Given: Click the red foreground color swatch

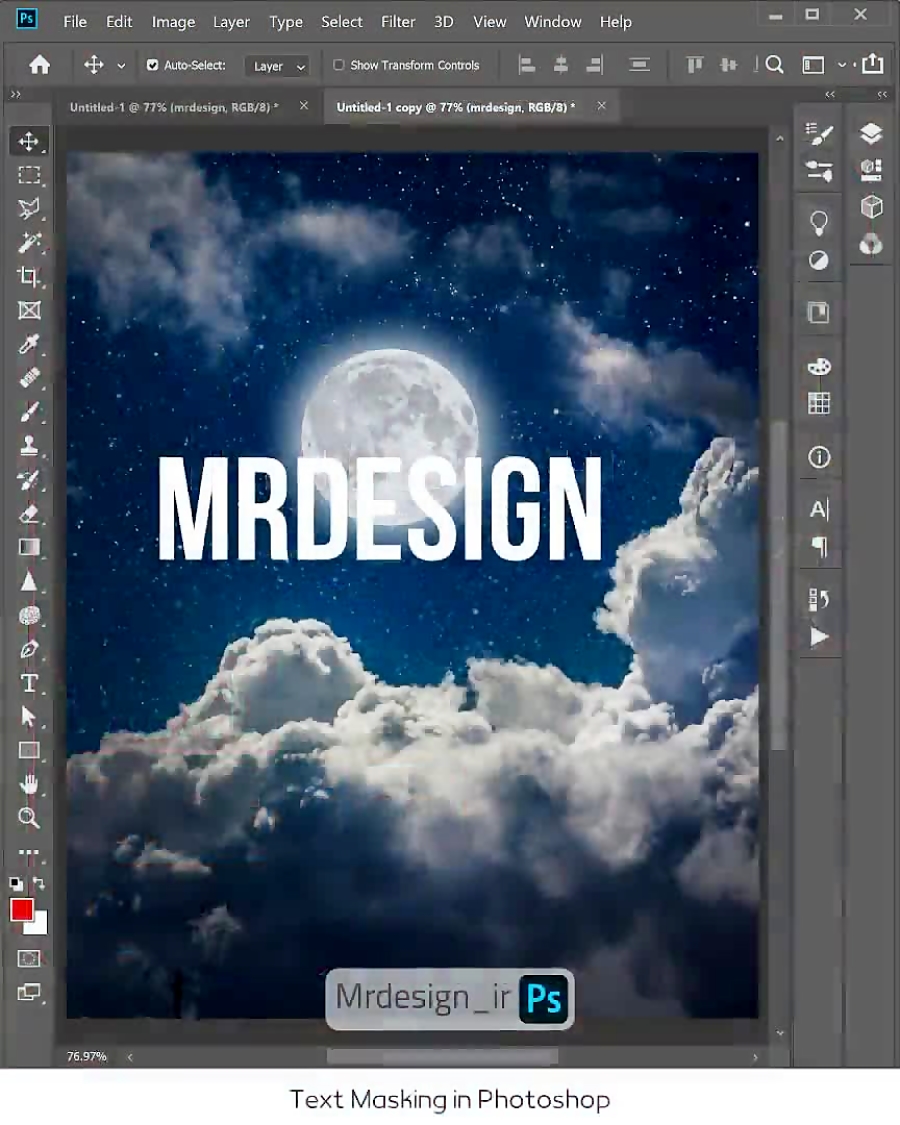Looking at the screenshot, I should point(22,911).
